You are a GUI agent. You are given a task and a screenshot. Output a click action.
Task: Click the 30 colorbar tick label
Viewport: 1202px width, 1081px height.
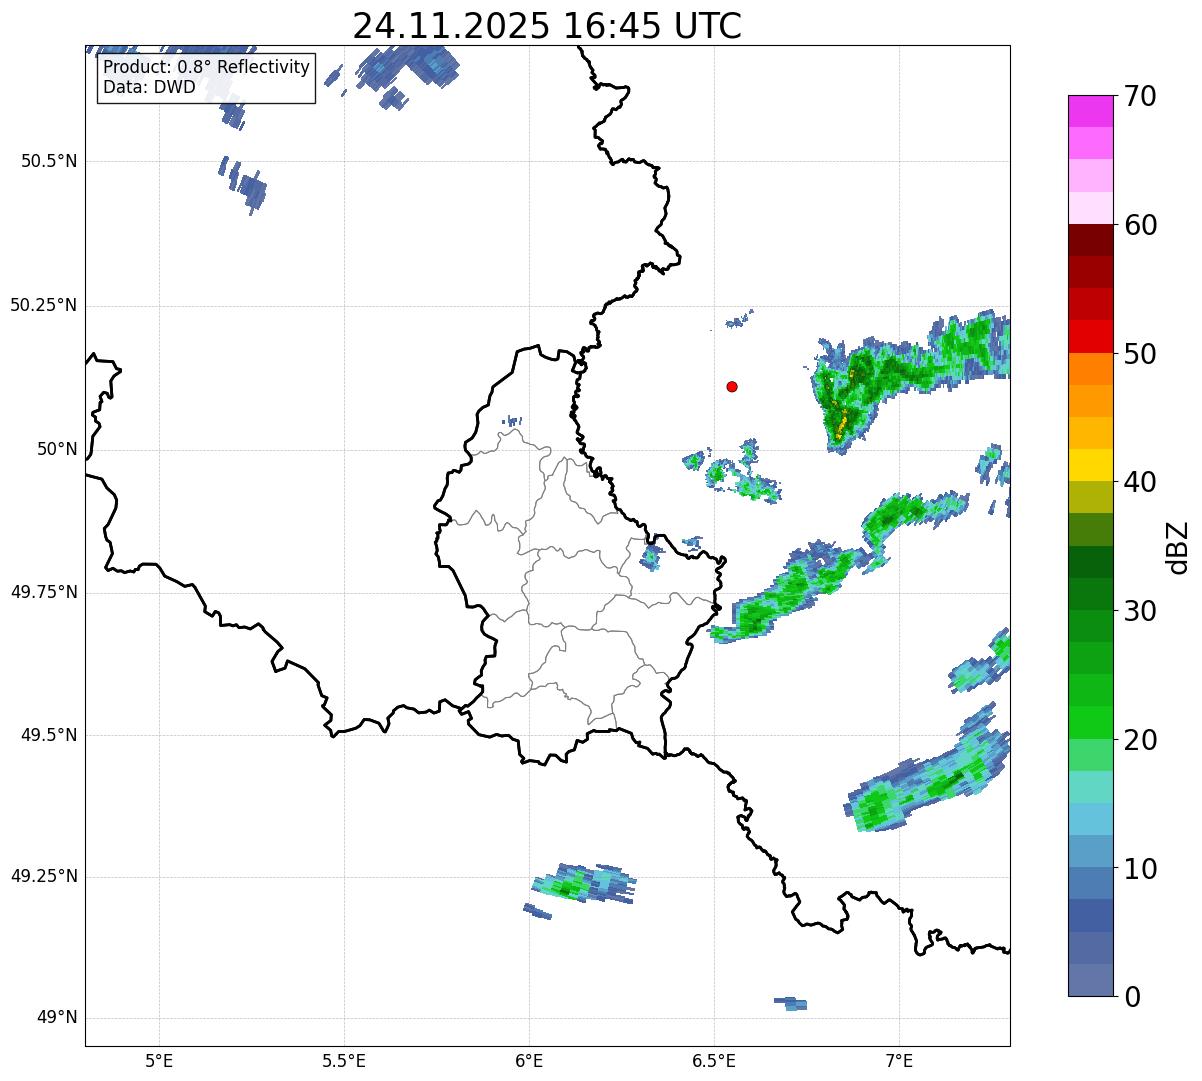click(1141, 611)
